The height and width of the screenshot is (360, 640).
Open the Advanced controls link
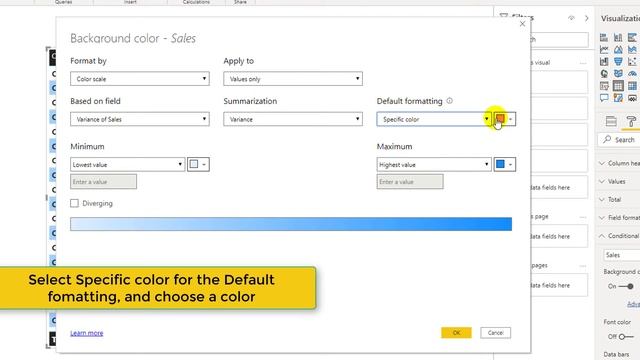tap(633, 304)
